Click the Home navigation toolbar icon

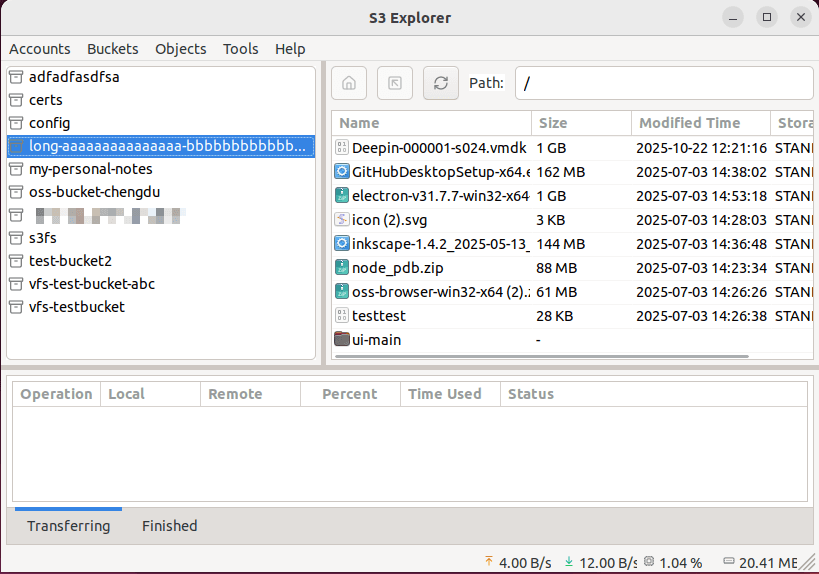348,83
